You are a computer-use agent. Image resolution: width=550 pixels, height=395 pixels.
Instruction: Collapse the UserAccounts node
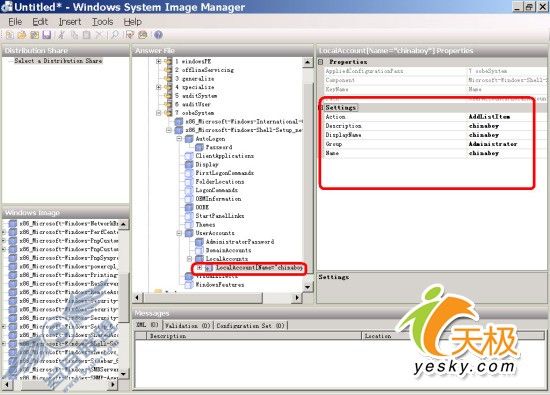click(x=179, y=233)
